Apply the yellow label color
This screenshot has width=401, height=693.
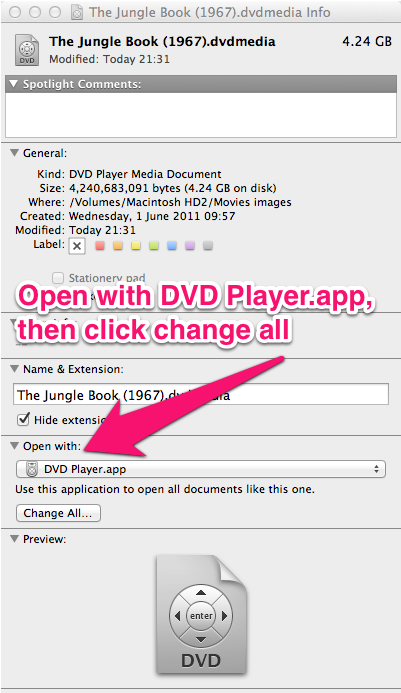(136, 245)
